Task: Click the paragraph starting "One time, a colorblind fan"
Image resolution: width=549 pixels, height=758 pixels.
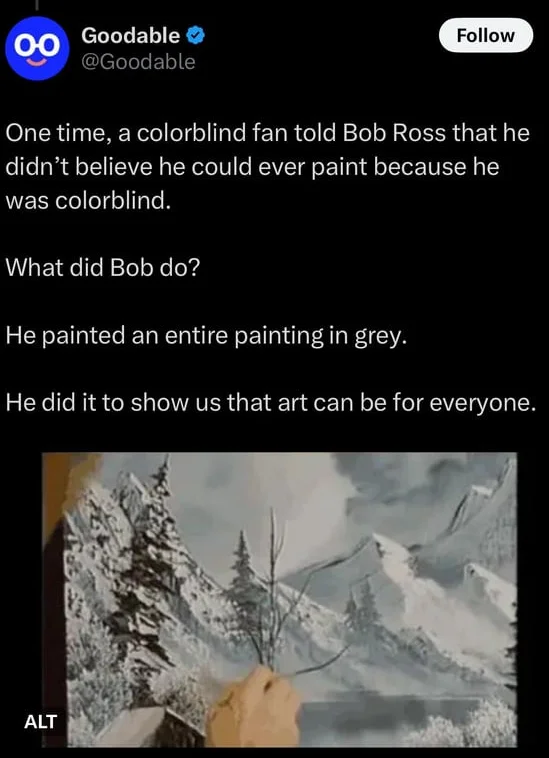Action: point(267,166)
